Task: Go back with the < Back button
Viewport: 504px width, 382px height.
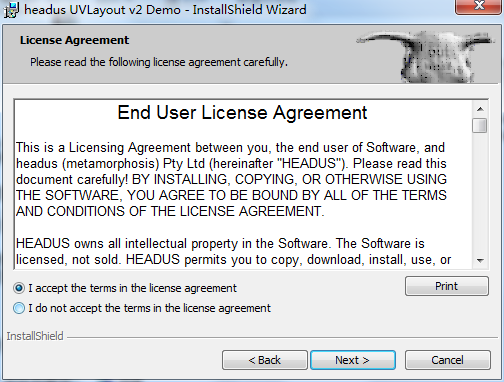Action: [265, 360]
